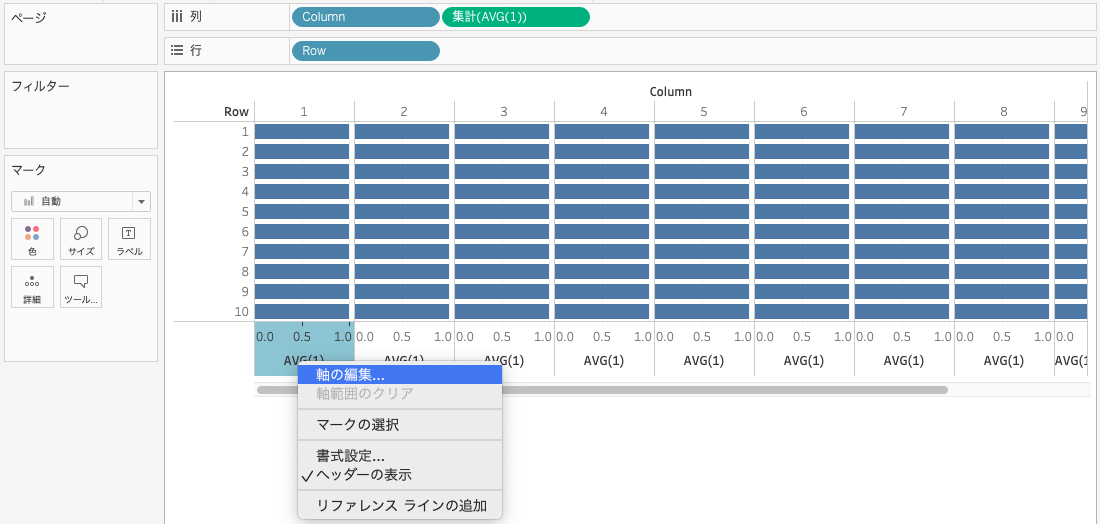This screenshot has height=524, width=1100.
Task: Click the 列 shelf columns icon
Action: (177, 17)
